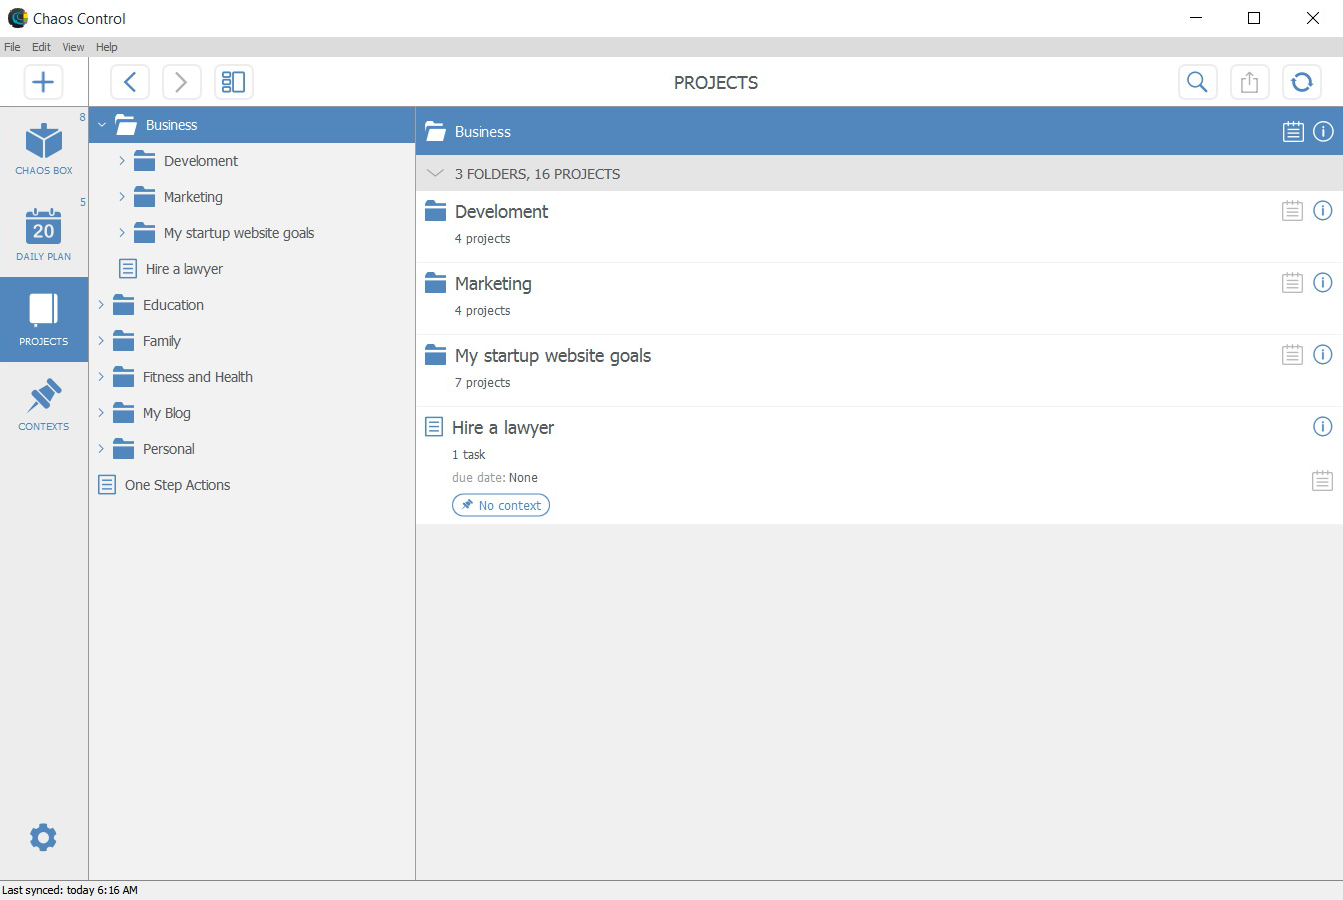
Task: Expand the My Blog folder
Action: (101, 413)
